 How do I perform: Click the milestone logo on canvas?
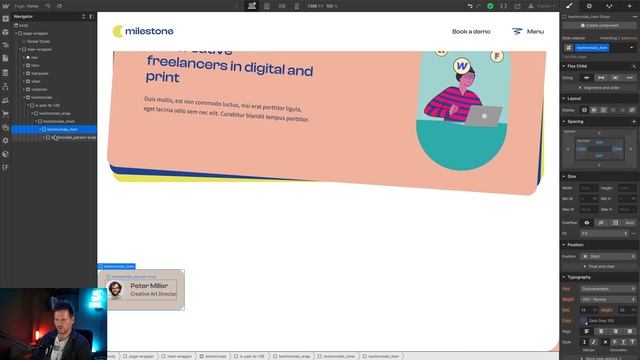click(x=143, y=31)
